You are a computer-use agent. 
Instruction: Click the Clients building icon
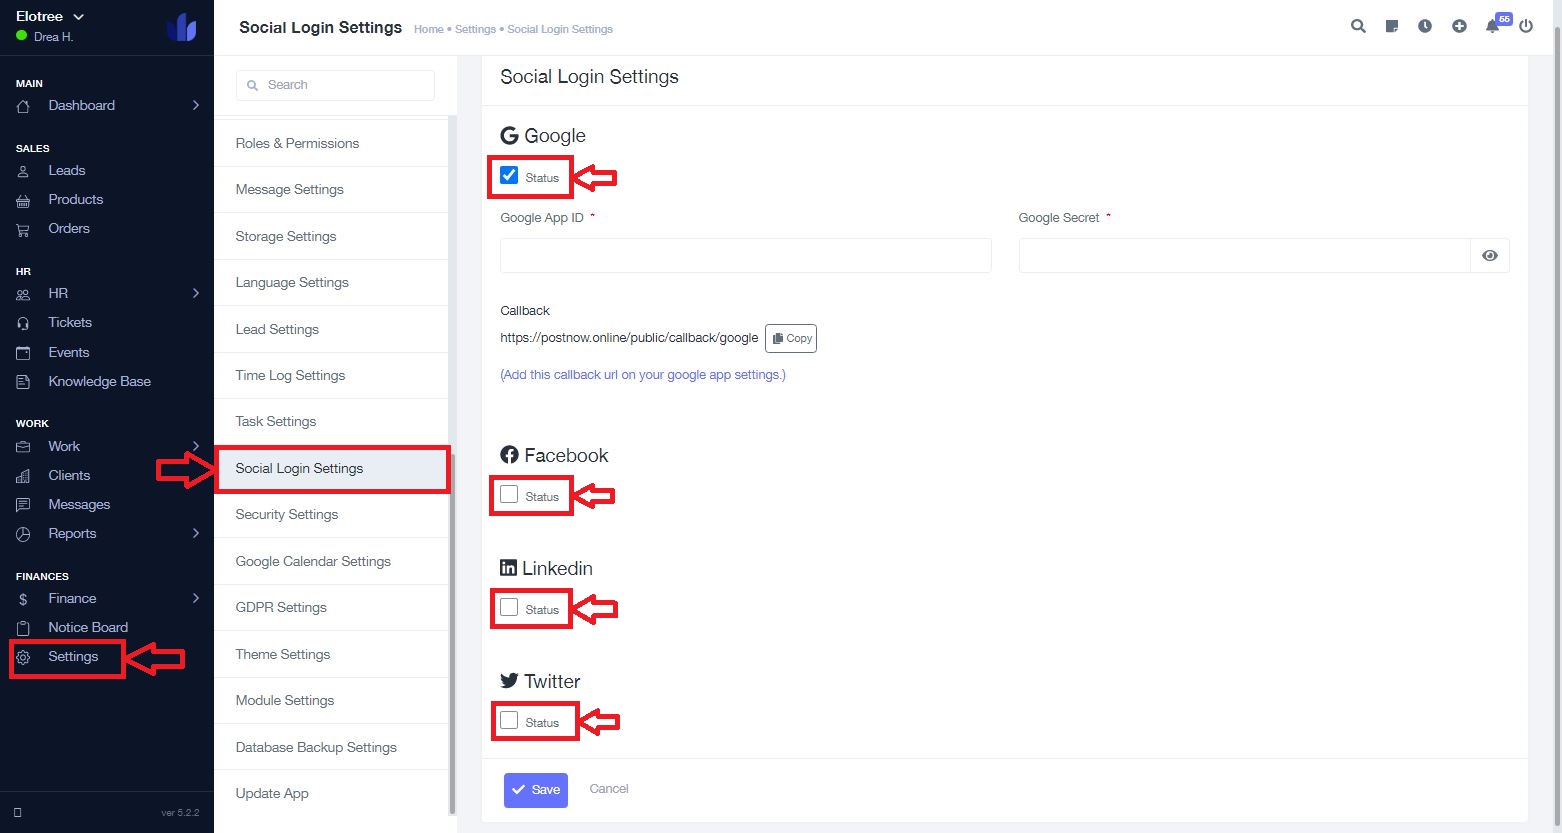(23, 476)
